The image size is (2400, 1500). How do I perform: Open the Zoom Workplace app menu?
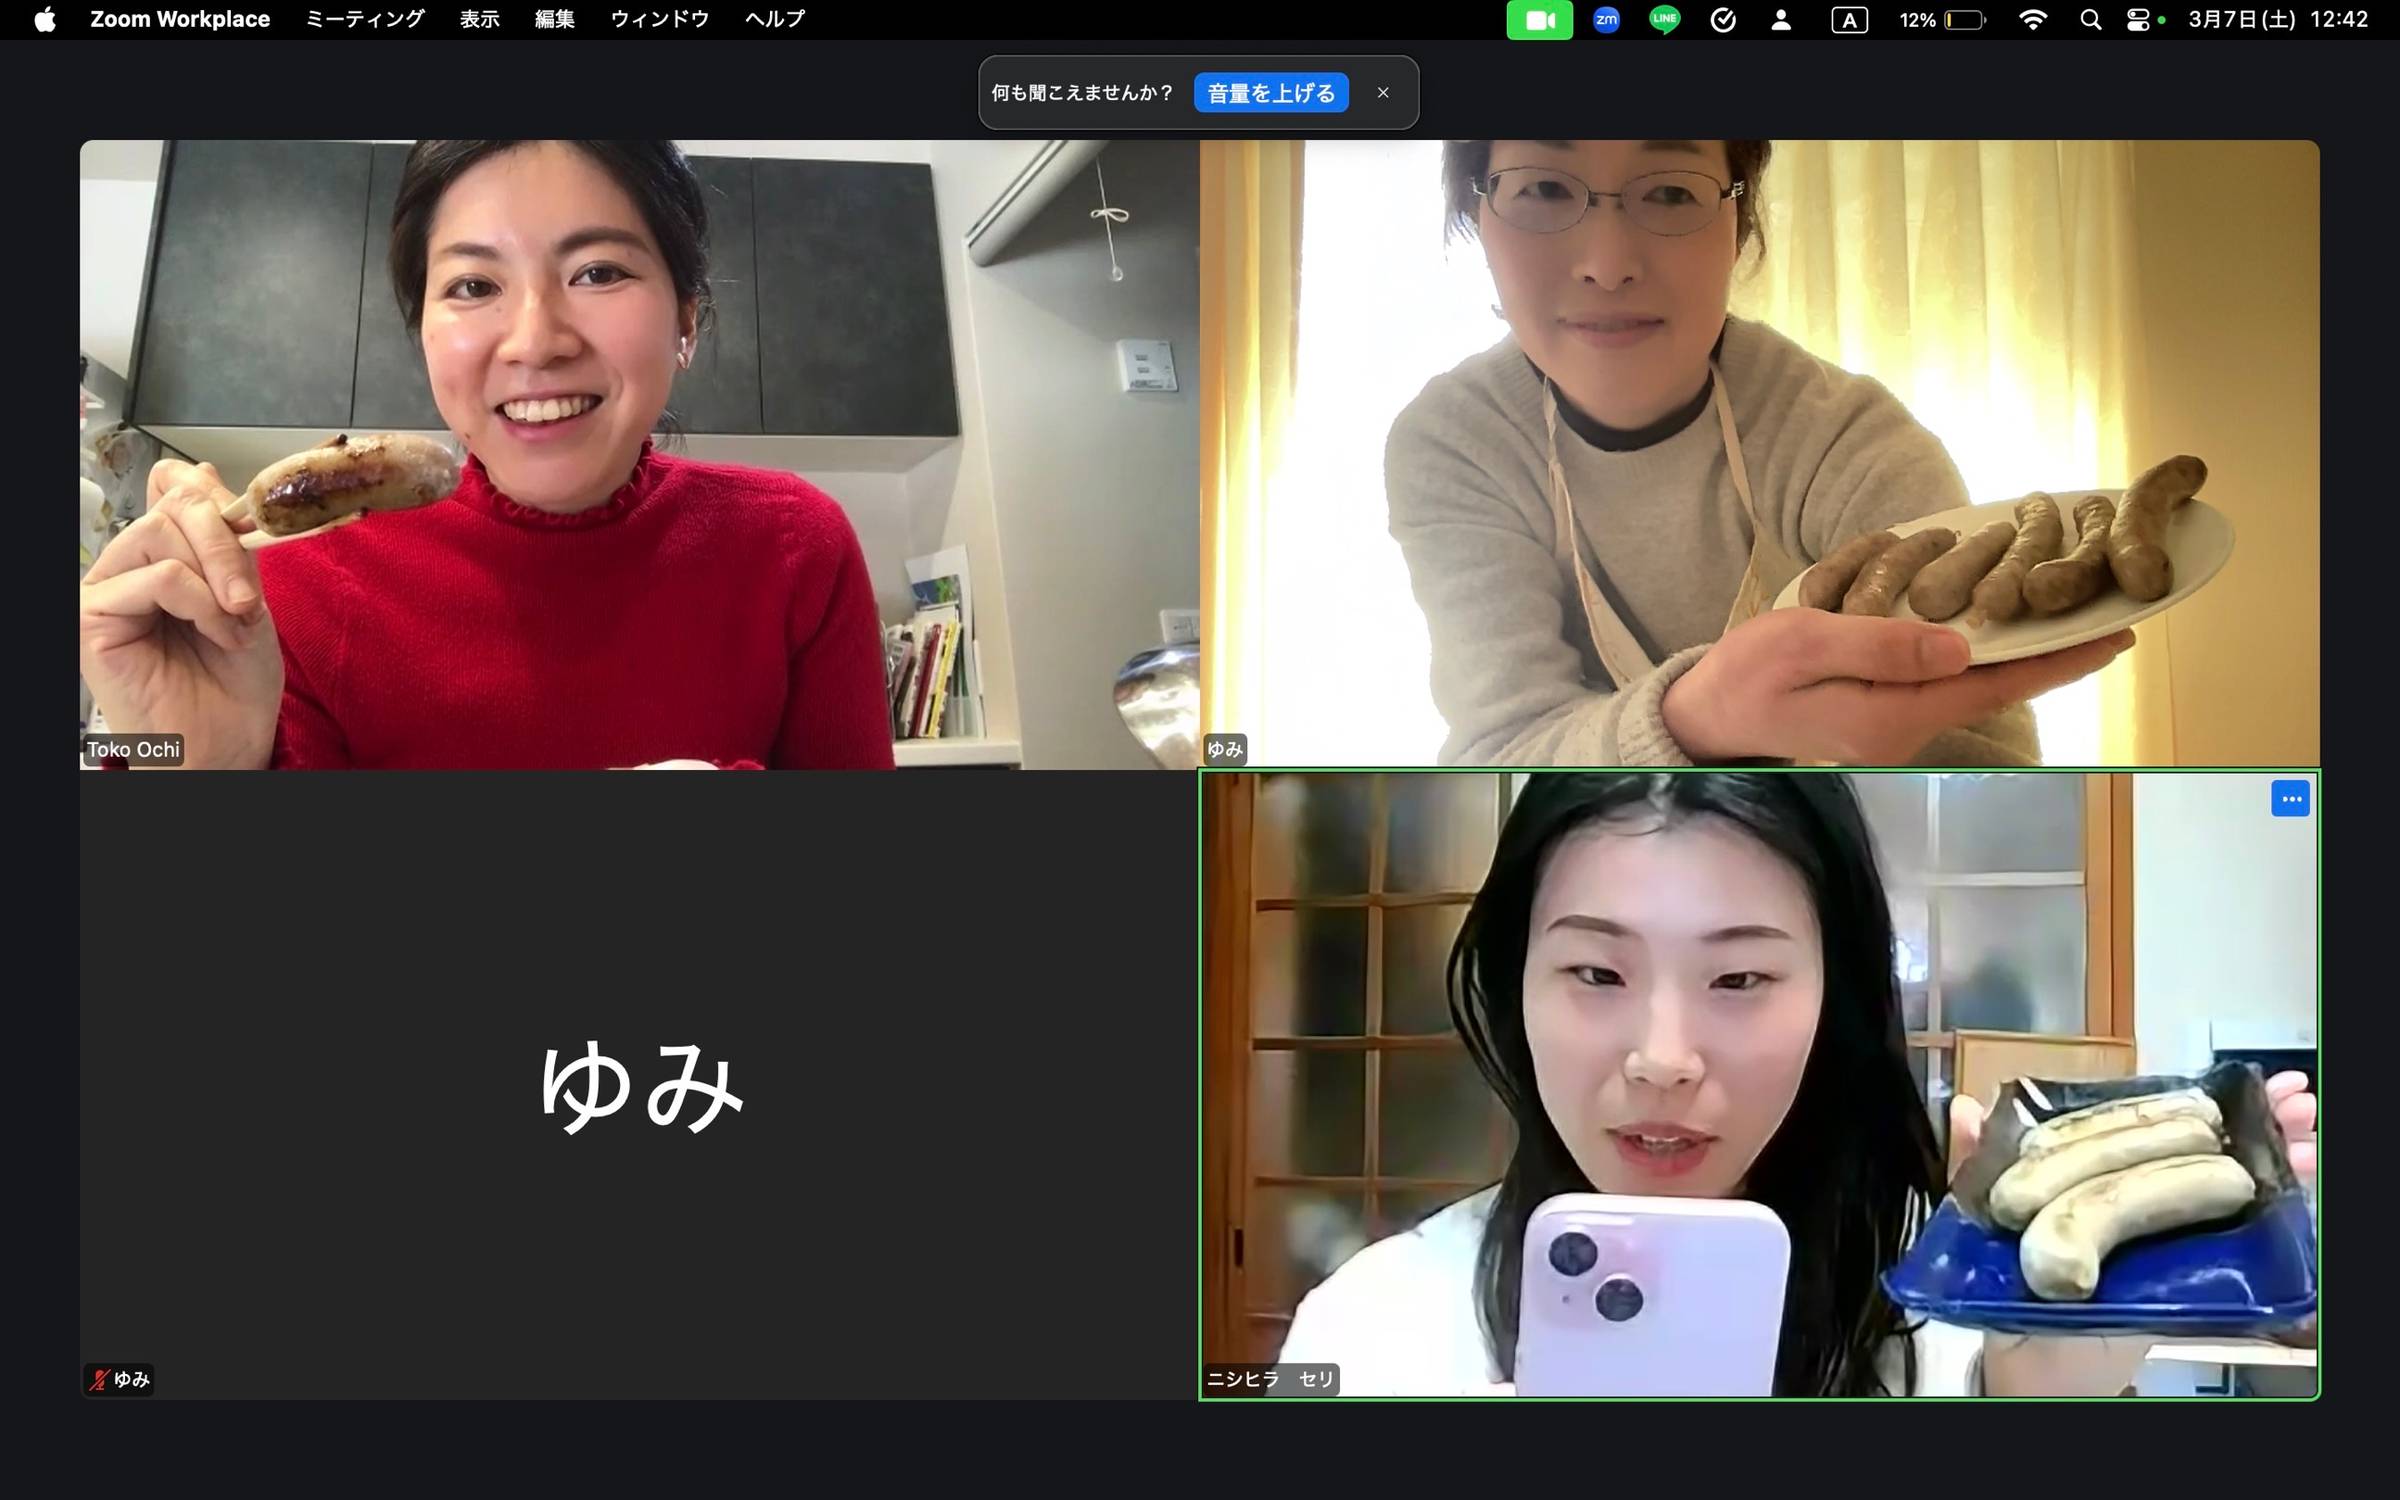coord(180,20)
